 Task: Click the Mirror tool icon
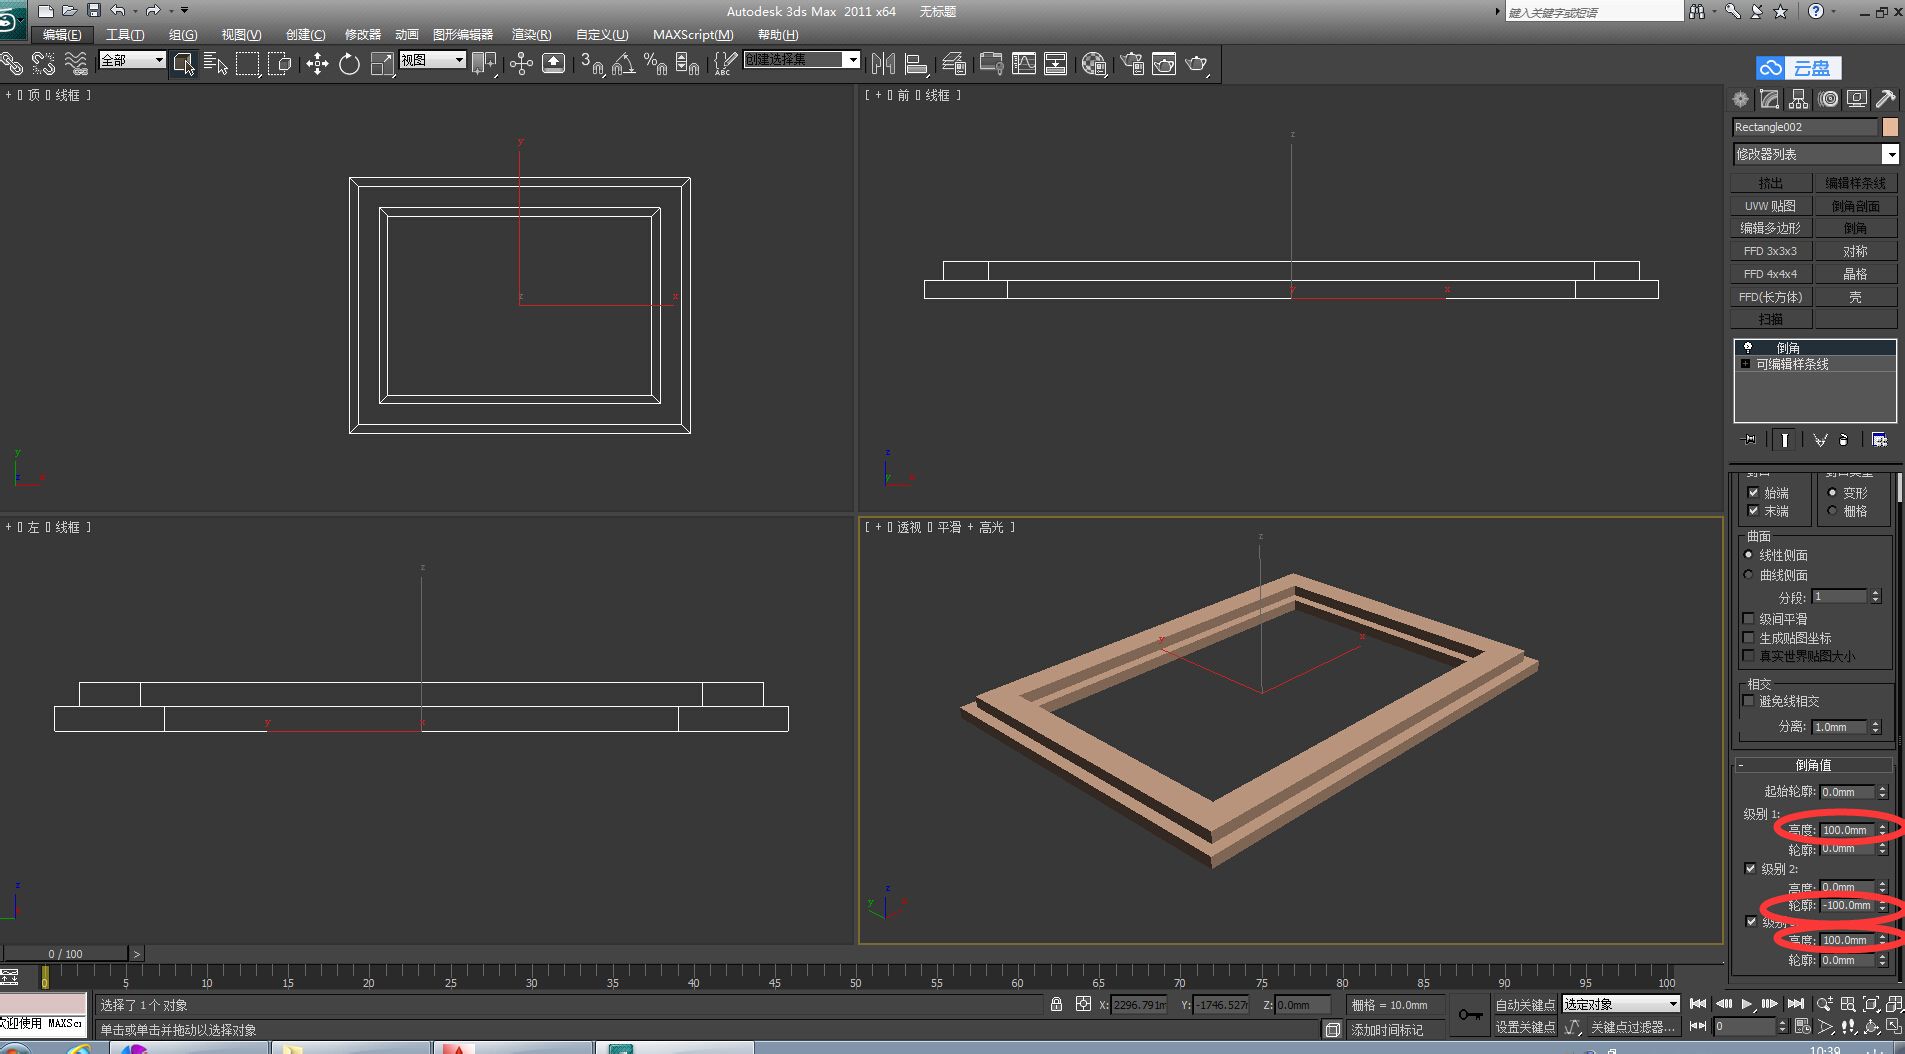pyautogui.click(x=883, y=64)
